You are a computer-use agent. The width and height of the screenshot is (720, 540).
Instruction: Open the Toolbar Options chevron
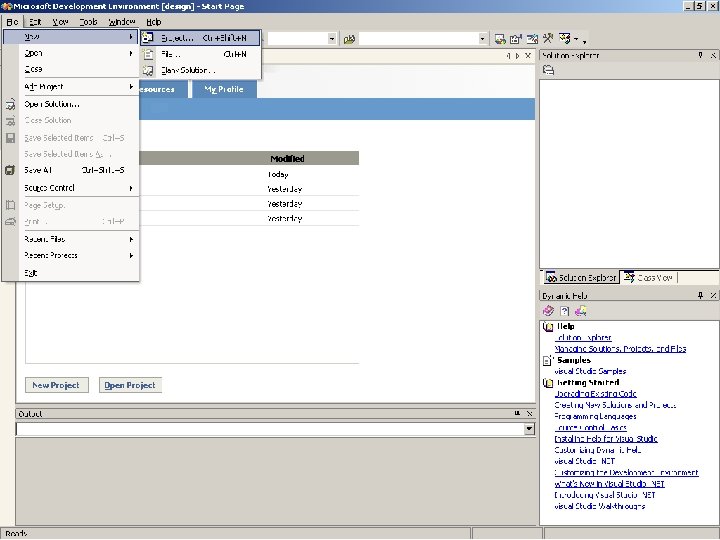coord(584,40)
